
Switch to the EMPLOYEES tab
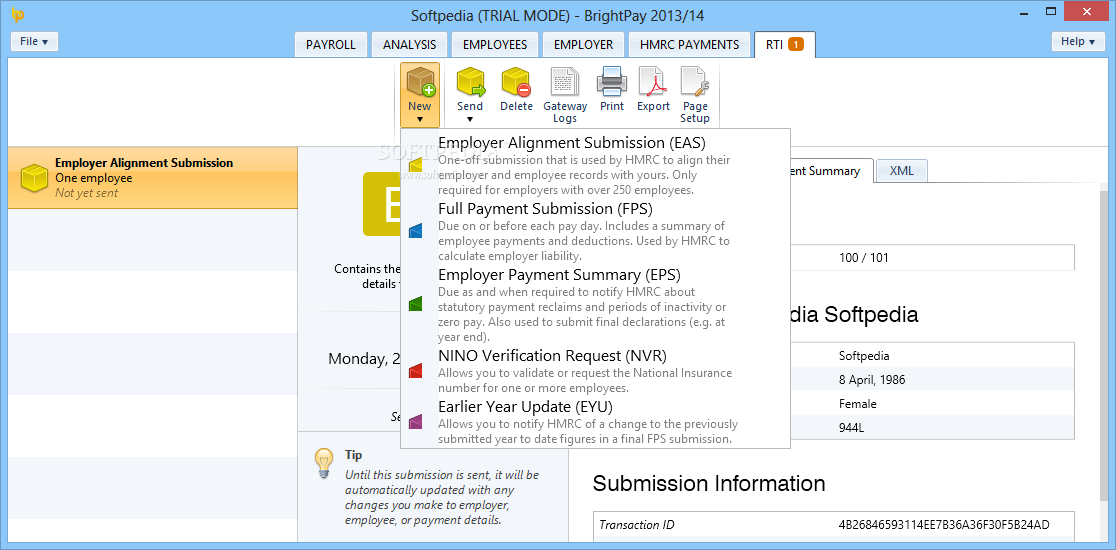point(495,44)
